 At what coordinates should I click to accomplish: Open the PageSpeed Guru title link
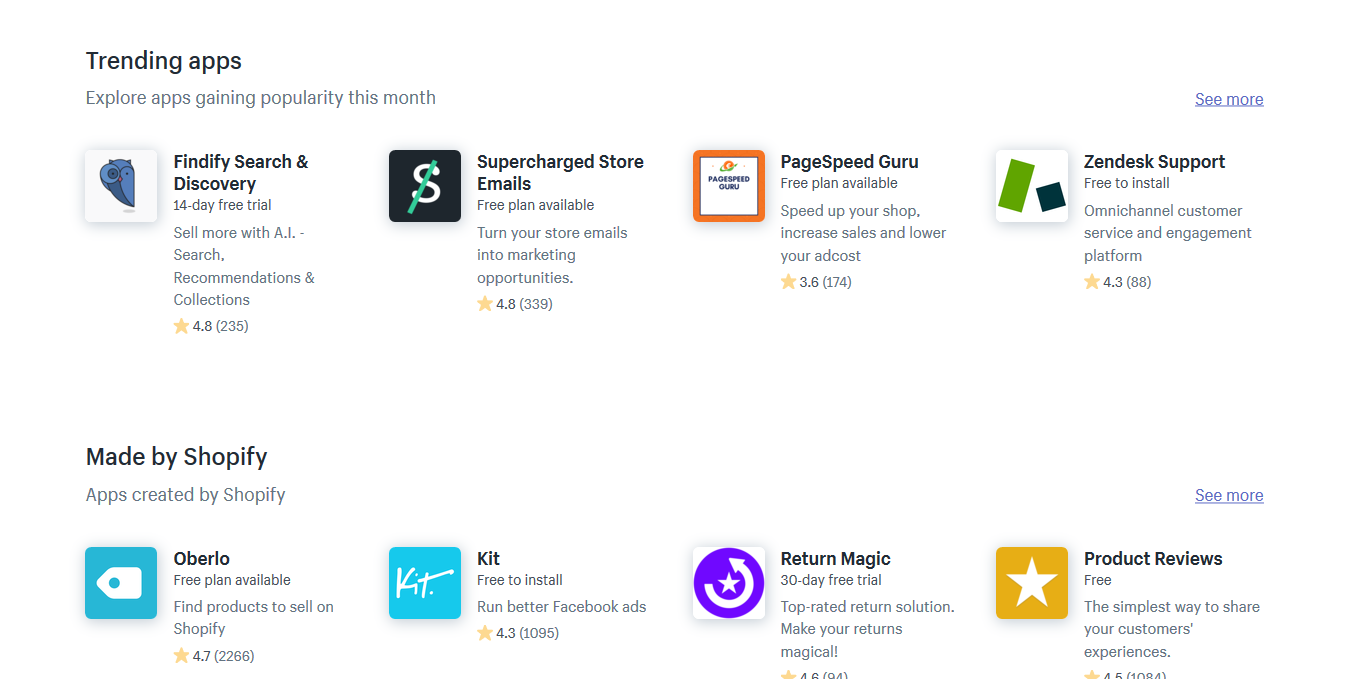pyautogui.click(x=849, y=162)
